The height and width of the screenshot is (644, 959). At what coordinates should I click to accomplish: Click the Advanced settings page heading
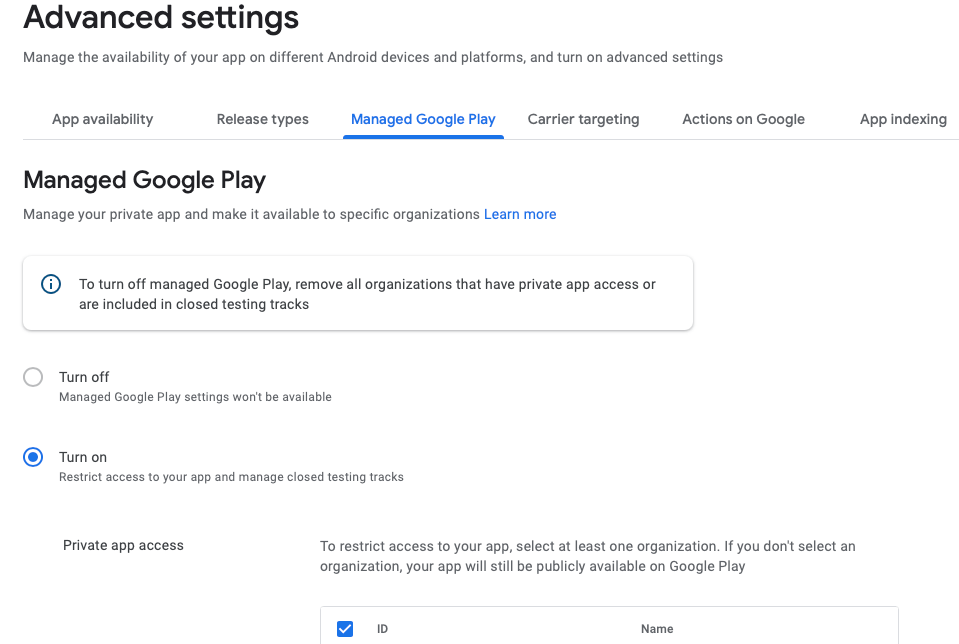160,18
